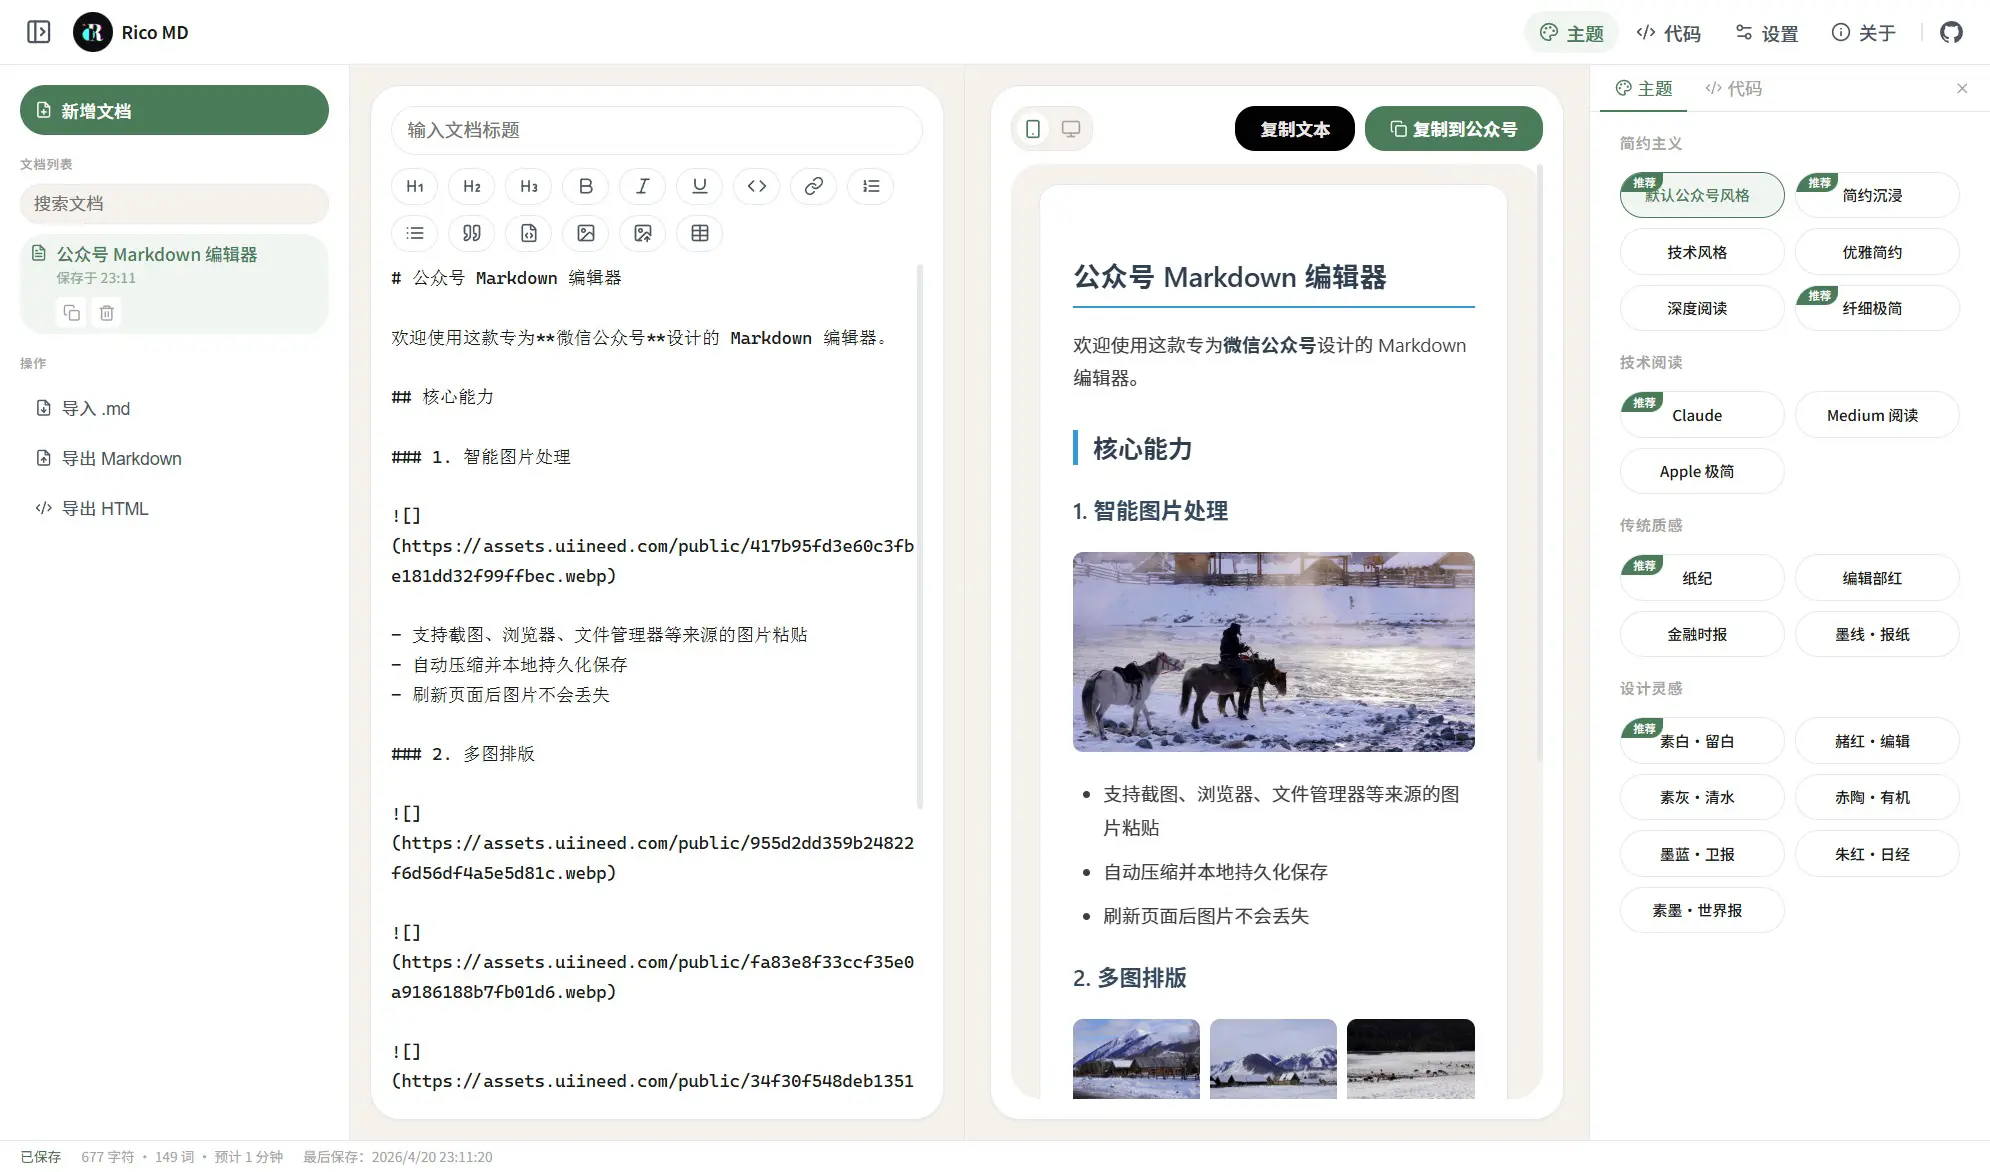Select the Medium 阅读 theme
Screen dimensions: 1990x1172
click(x=1877, y=415)
